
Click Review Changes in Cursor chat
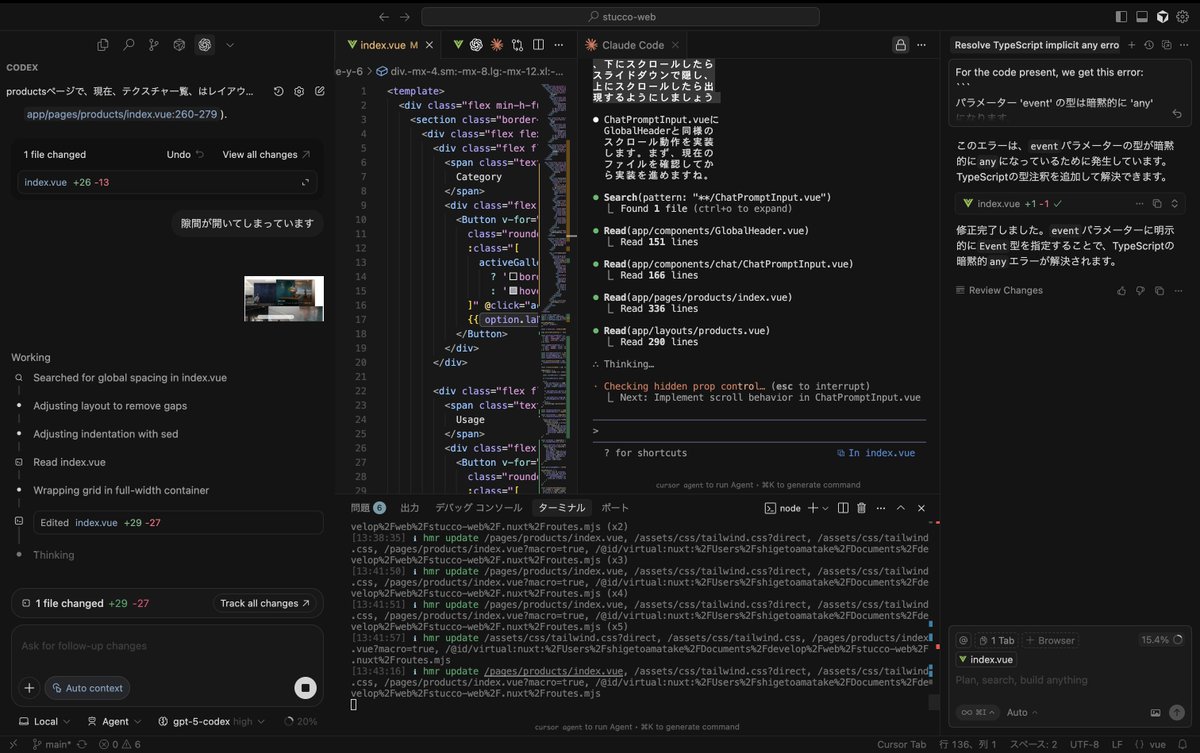(999, 290)
